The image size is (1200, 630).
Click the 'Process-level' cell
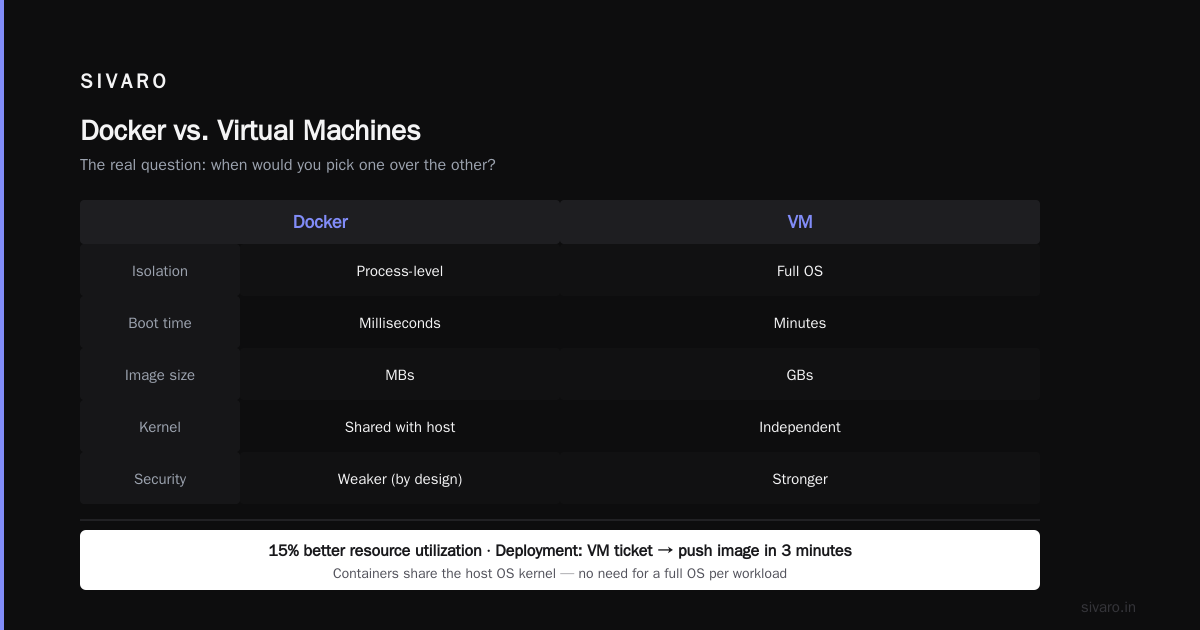click(400, 271)
